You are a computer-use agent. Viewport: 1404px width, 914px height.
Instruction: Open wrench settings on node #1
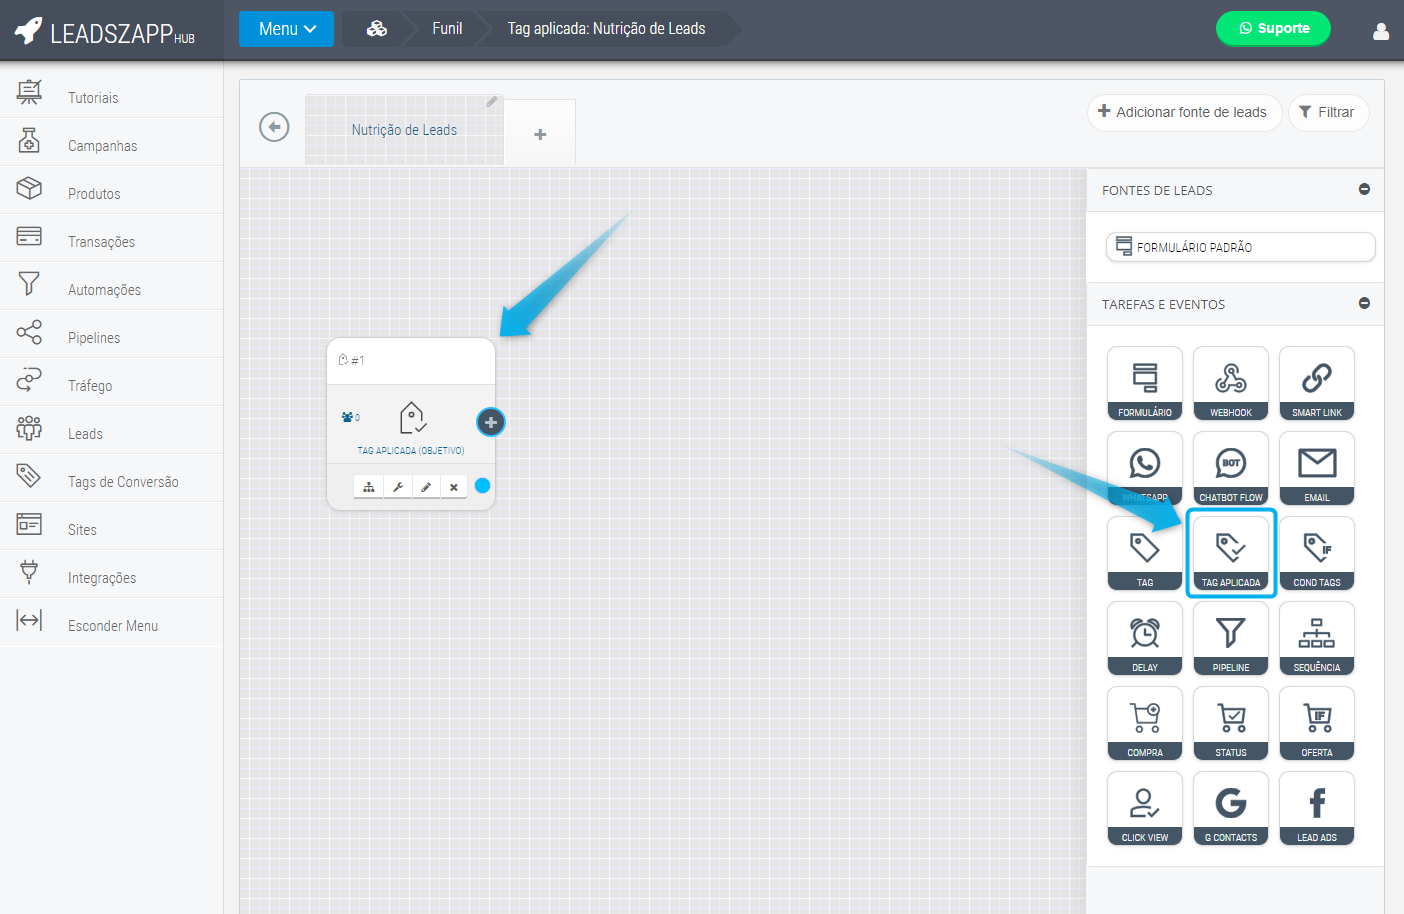[397, 487]
